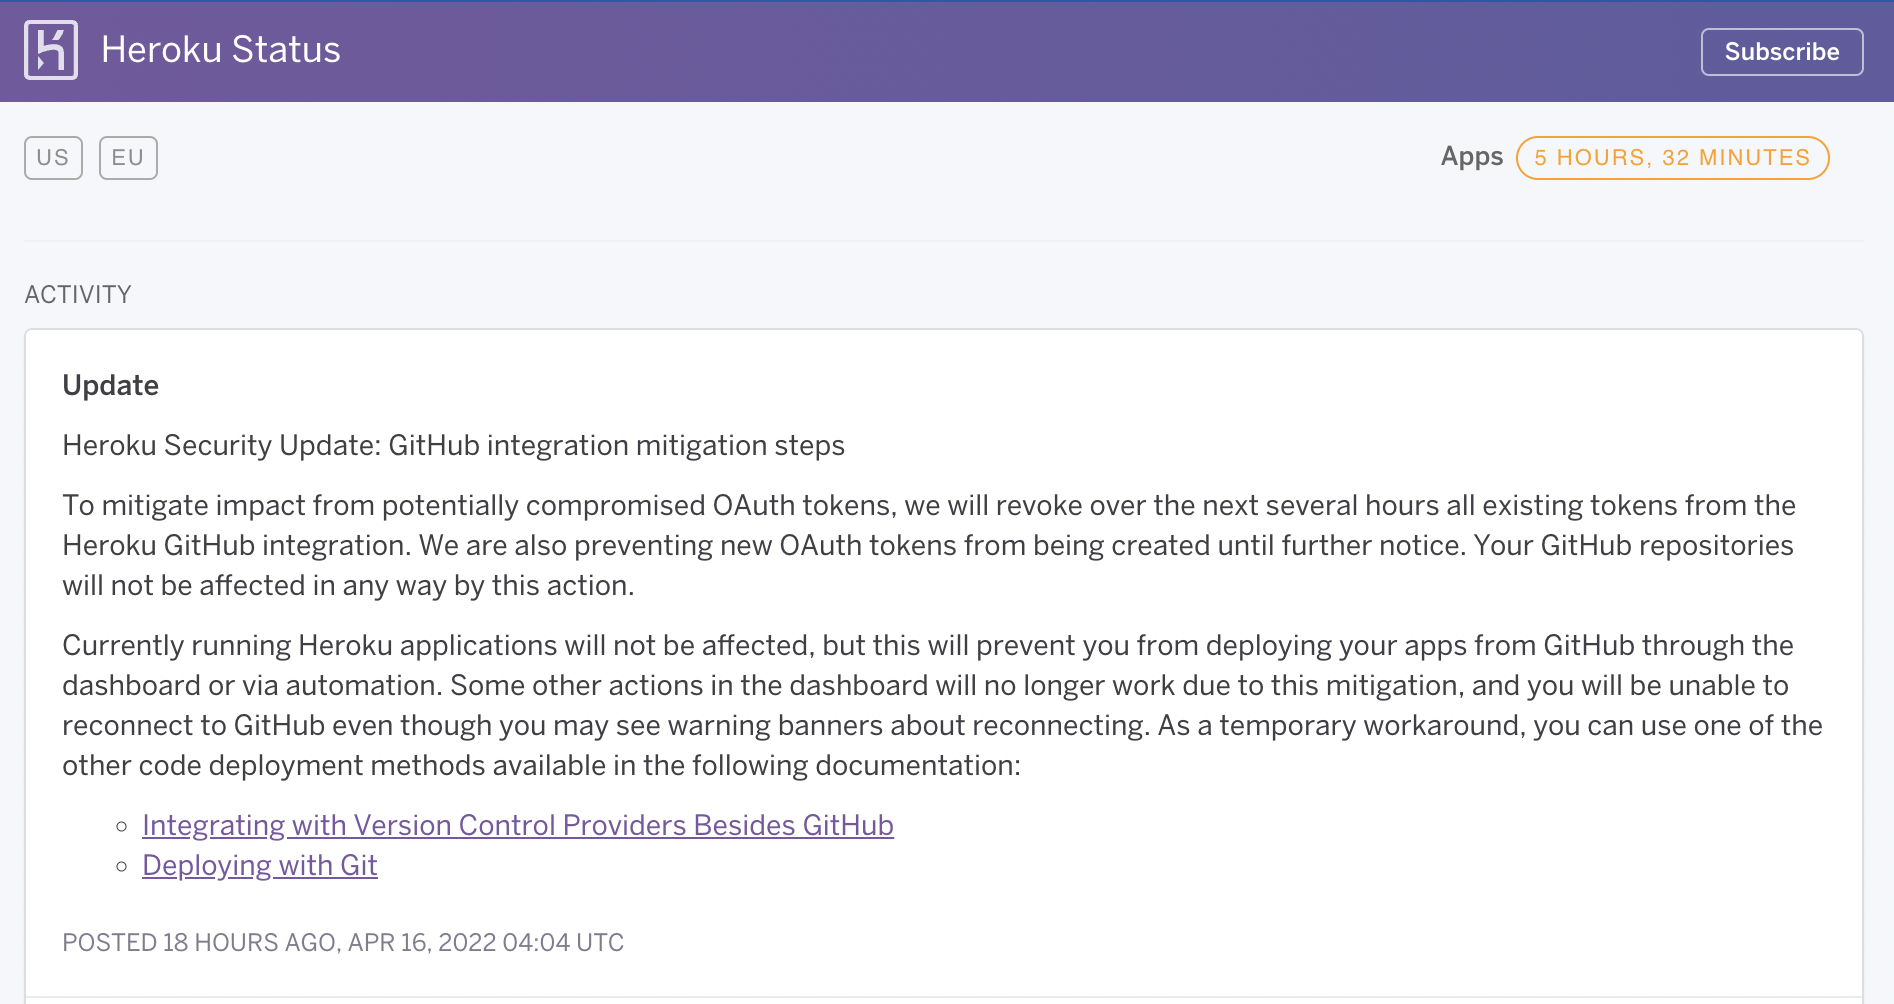Open the Deploying with Git link
The width and height of the screenshot is (1894, 1004).
(x=260, y=865)
